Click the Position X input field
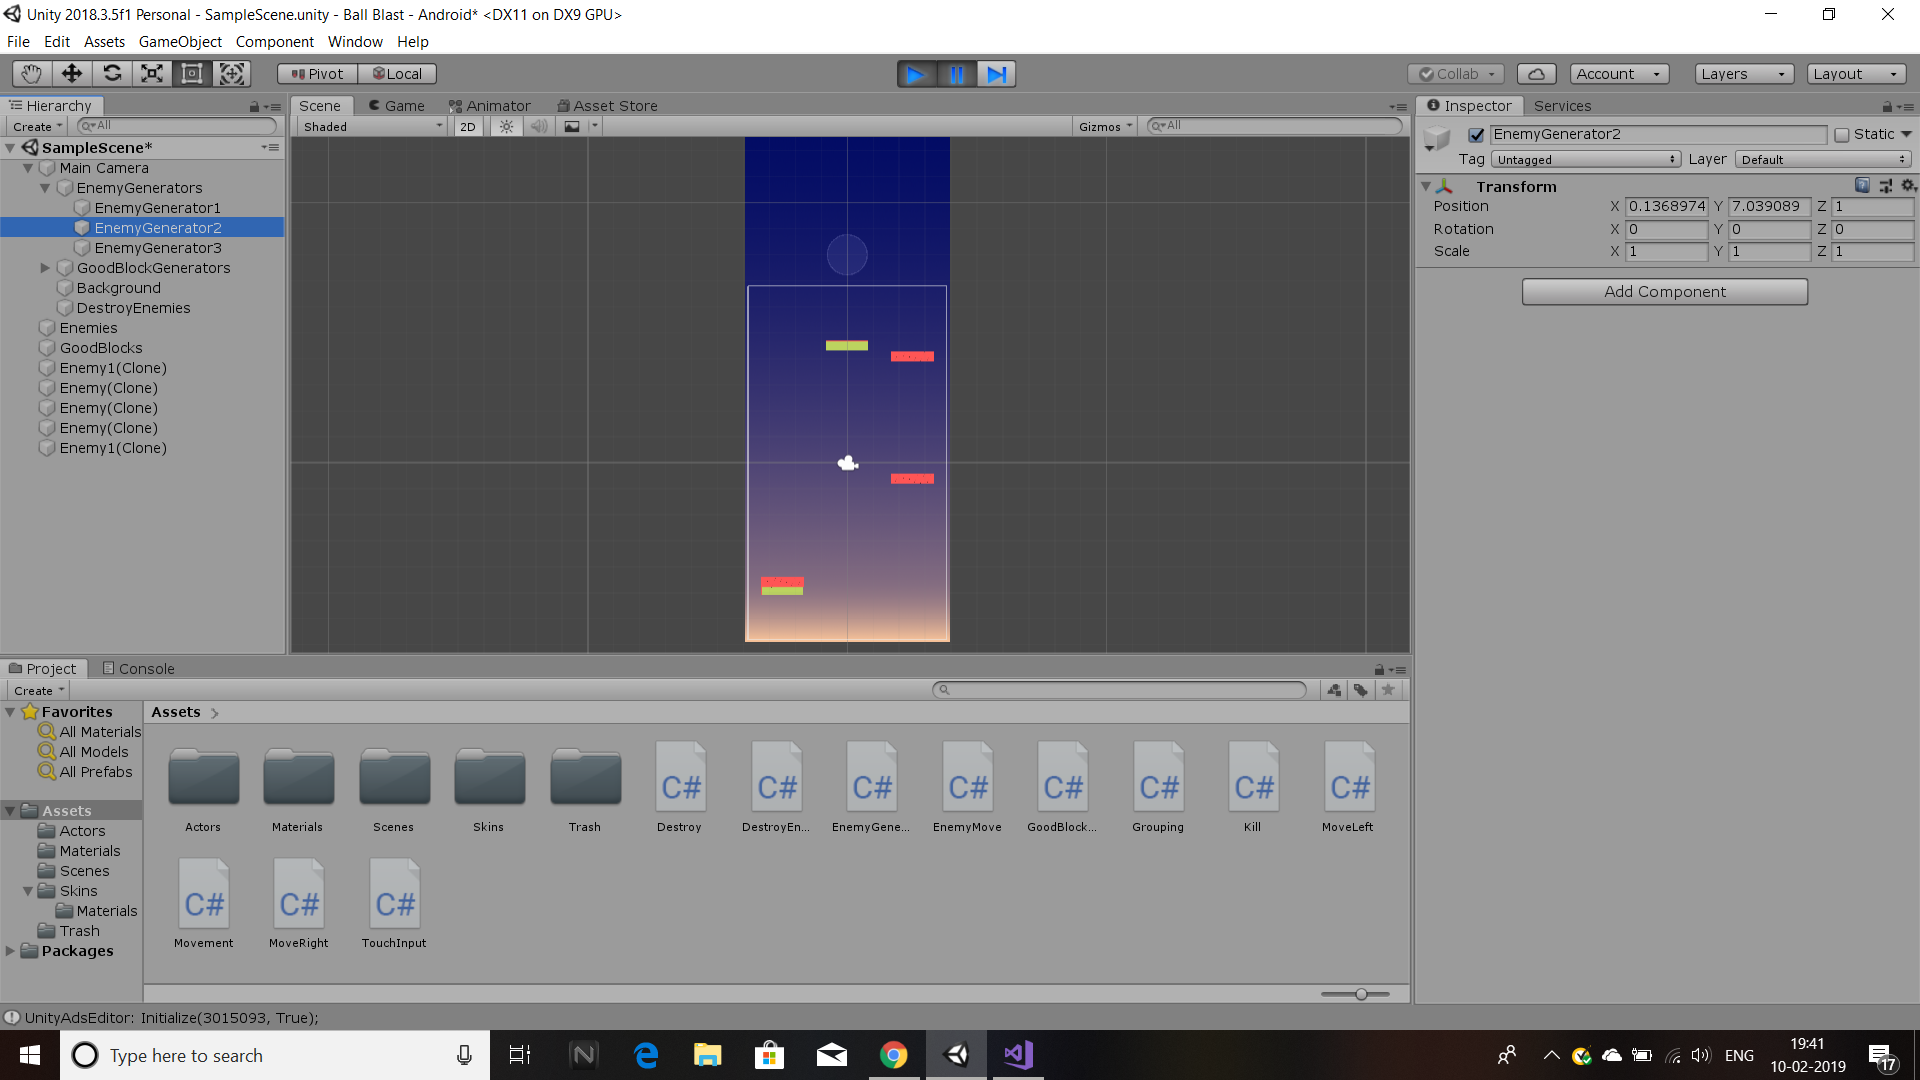1920x1080 pixels. [1666, 207]
